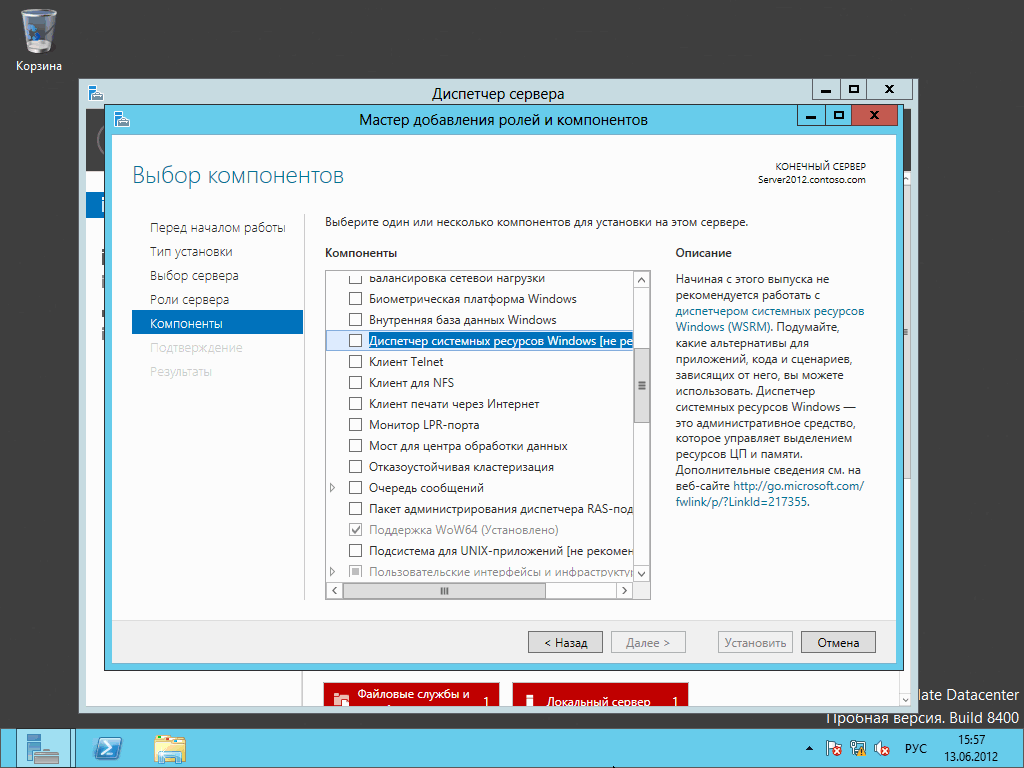The image size is (1024, 768).
Task: Go to Перед началом работы step
Action: [217, 228]
